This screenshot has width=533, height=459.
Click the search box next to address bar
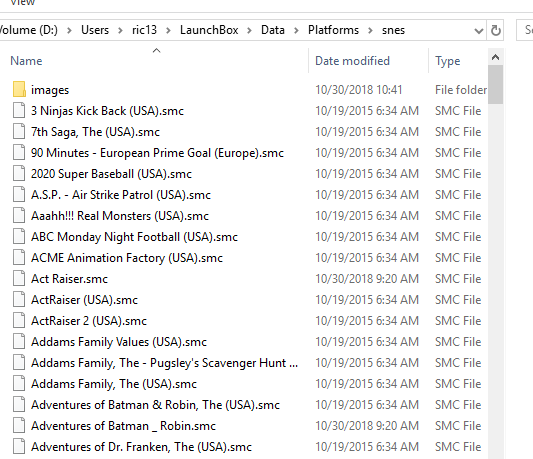pos(525,30)
